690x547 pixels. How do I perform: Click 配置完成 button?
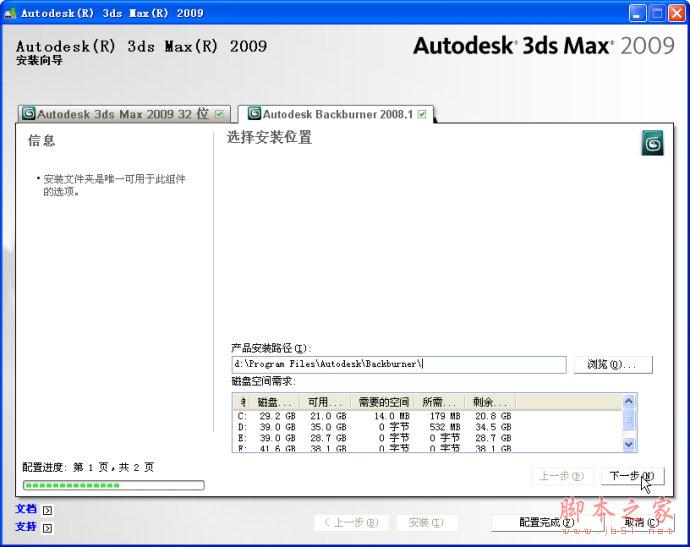pyautogui.click(x=547, y=523)
